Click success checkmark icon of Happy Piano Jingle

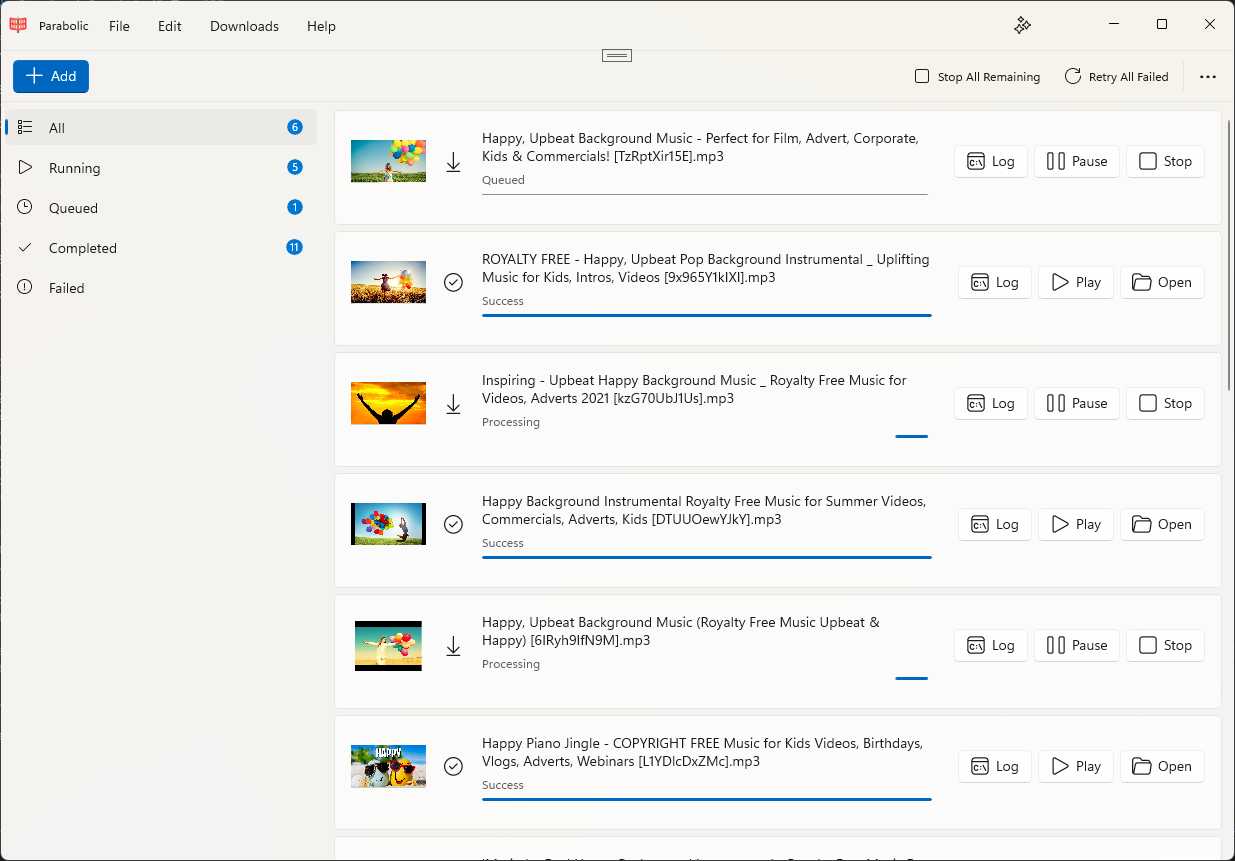pos(453,766)
